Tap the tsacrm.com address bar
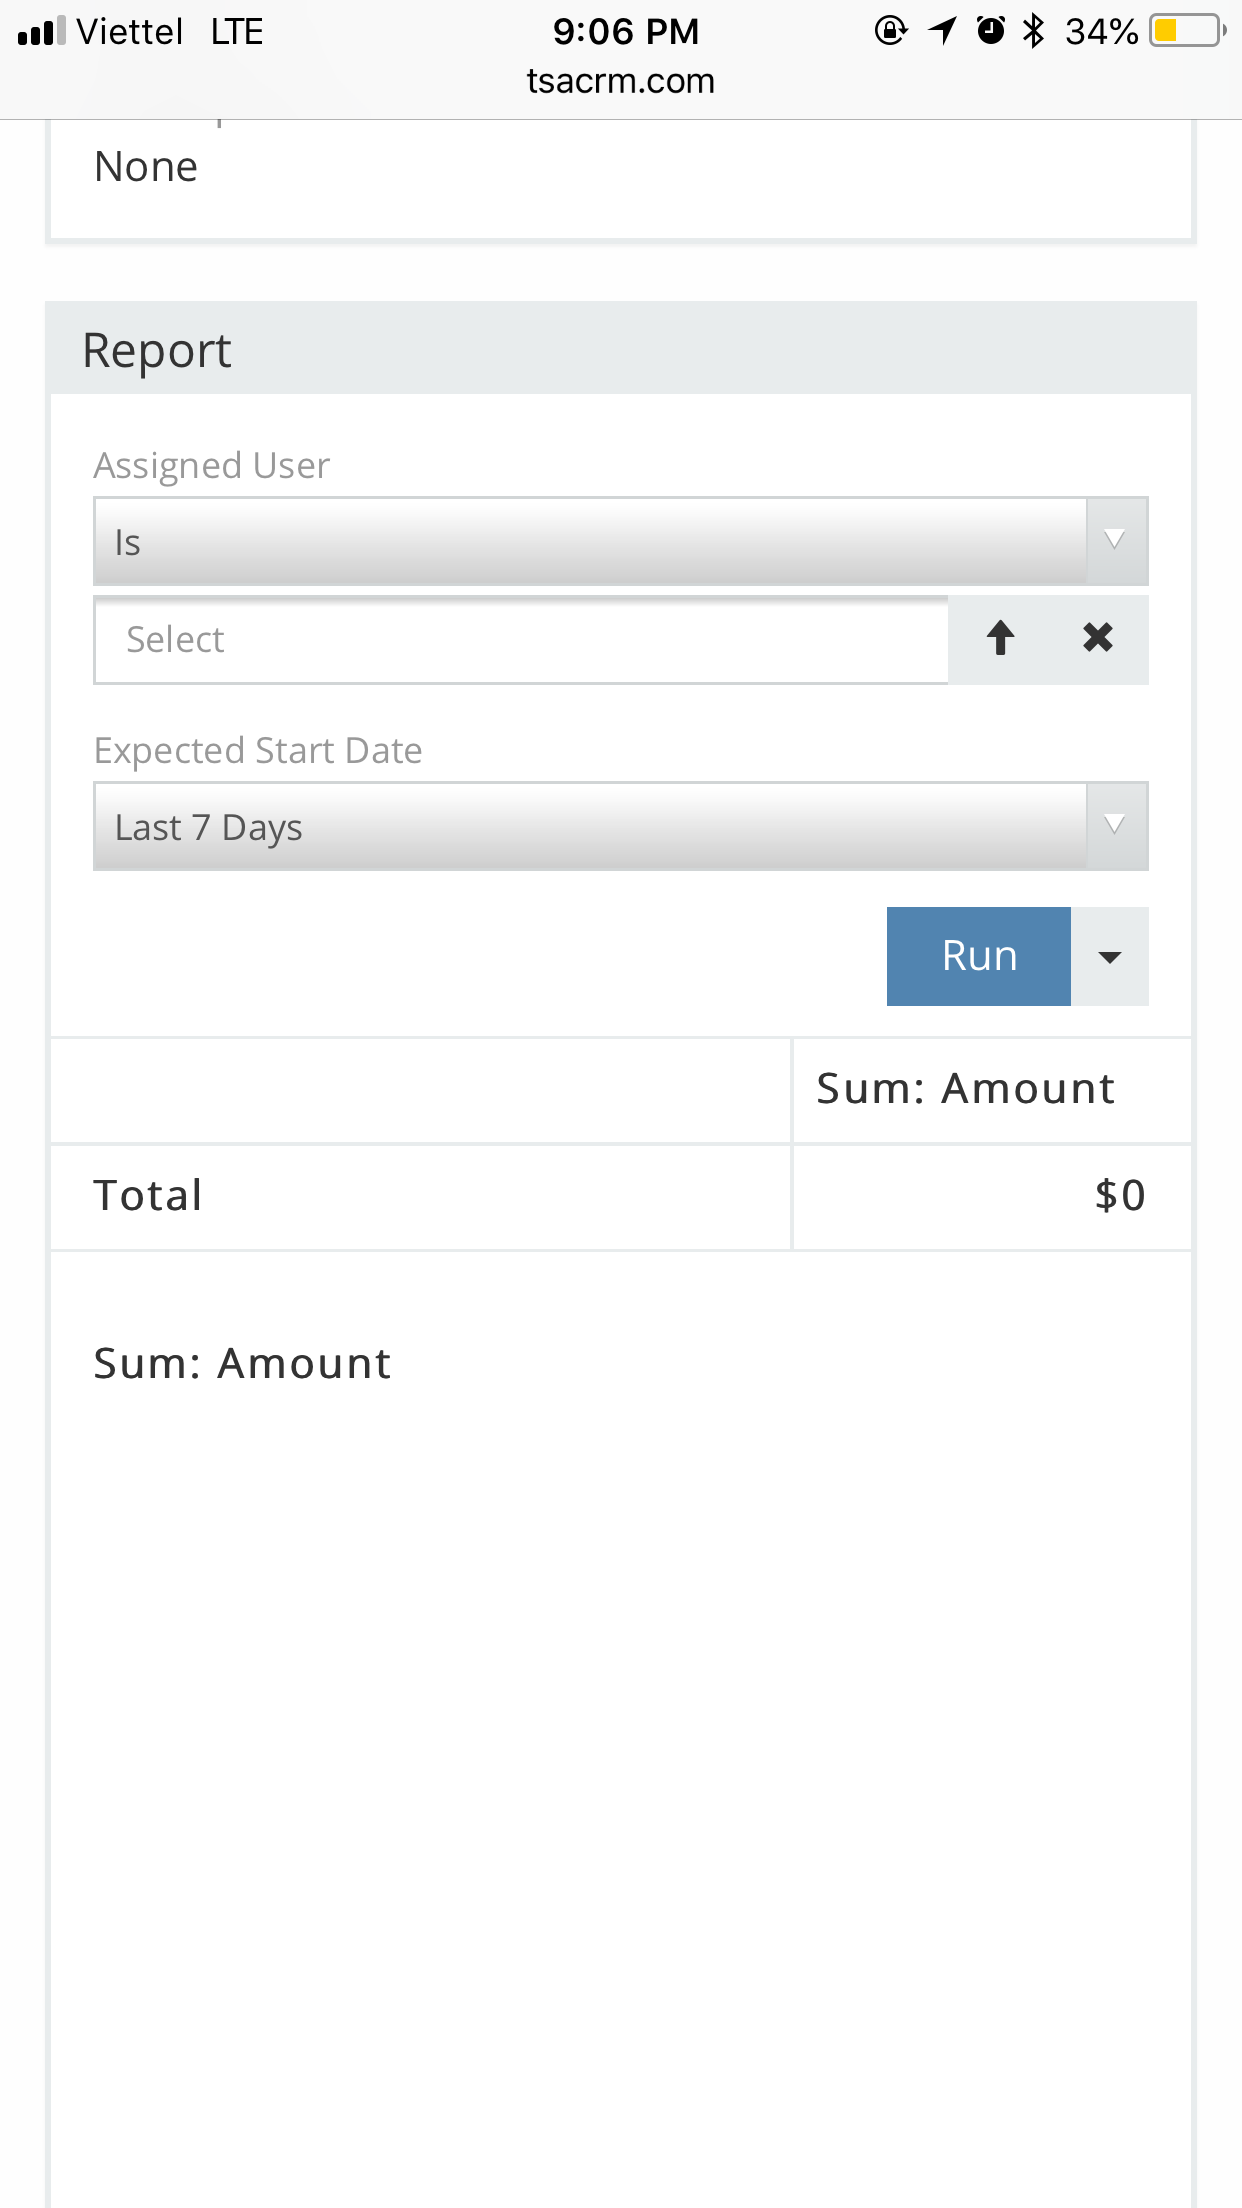Screen dimensions: 1242x2208 (x=621, y=81)
